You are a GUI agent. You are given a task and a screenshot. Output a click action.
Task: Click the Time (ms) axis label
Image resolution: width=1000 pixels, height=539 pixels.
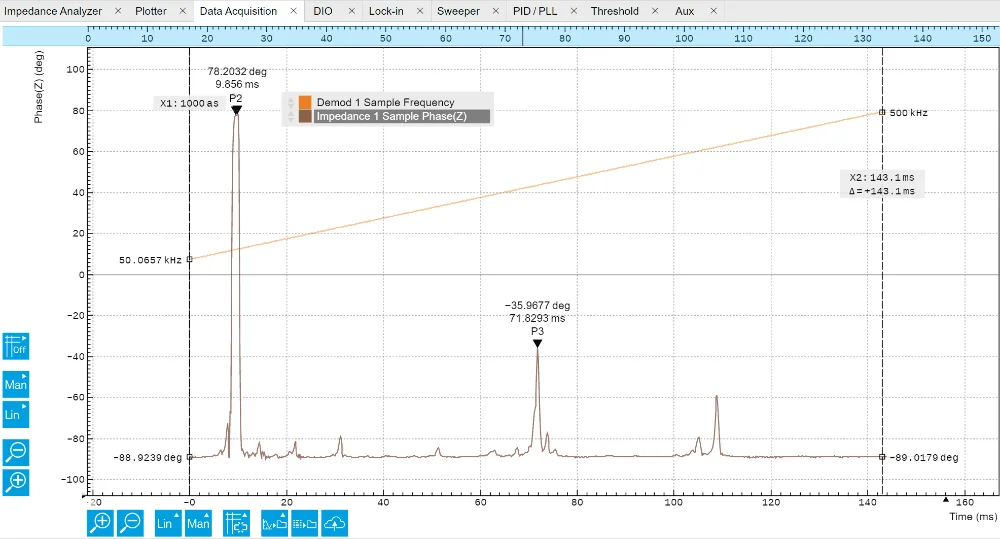point(972,517)
